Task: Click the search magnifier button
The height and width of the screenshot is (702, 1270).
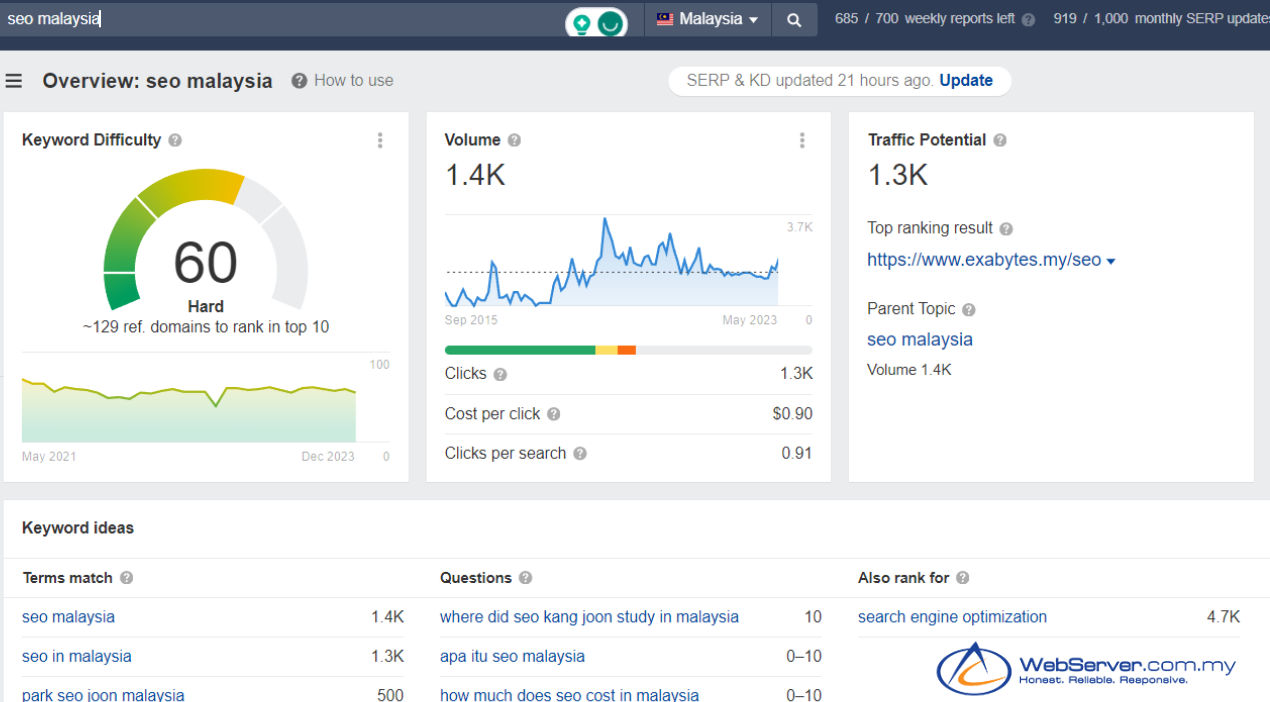Action: point(794,19)
